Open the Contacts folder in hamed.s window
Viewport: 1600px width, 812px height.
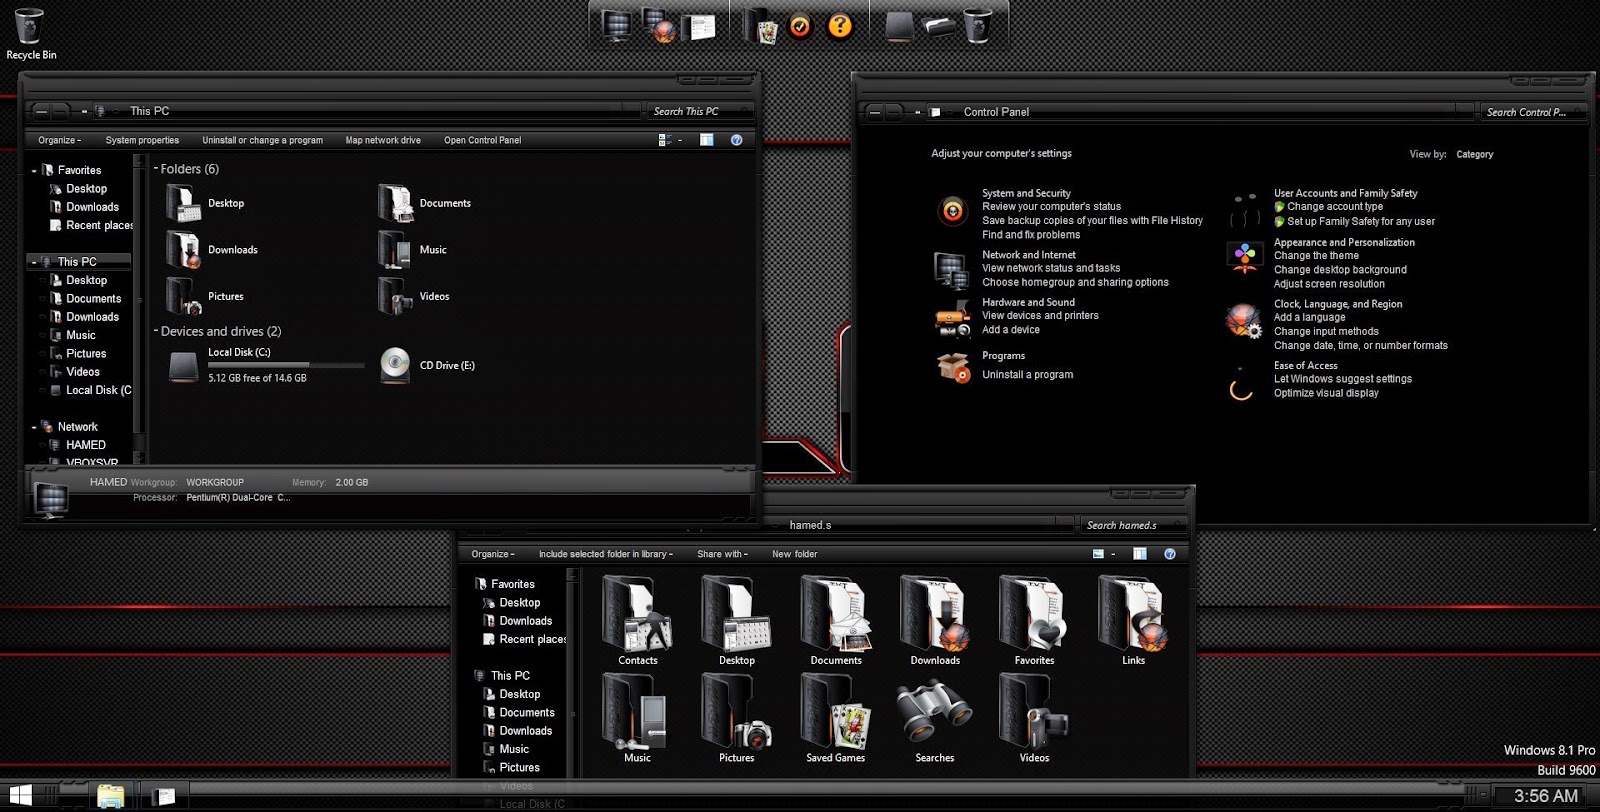[x=637, y=620]
